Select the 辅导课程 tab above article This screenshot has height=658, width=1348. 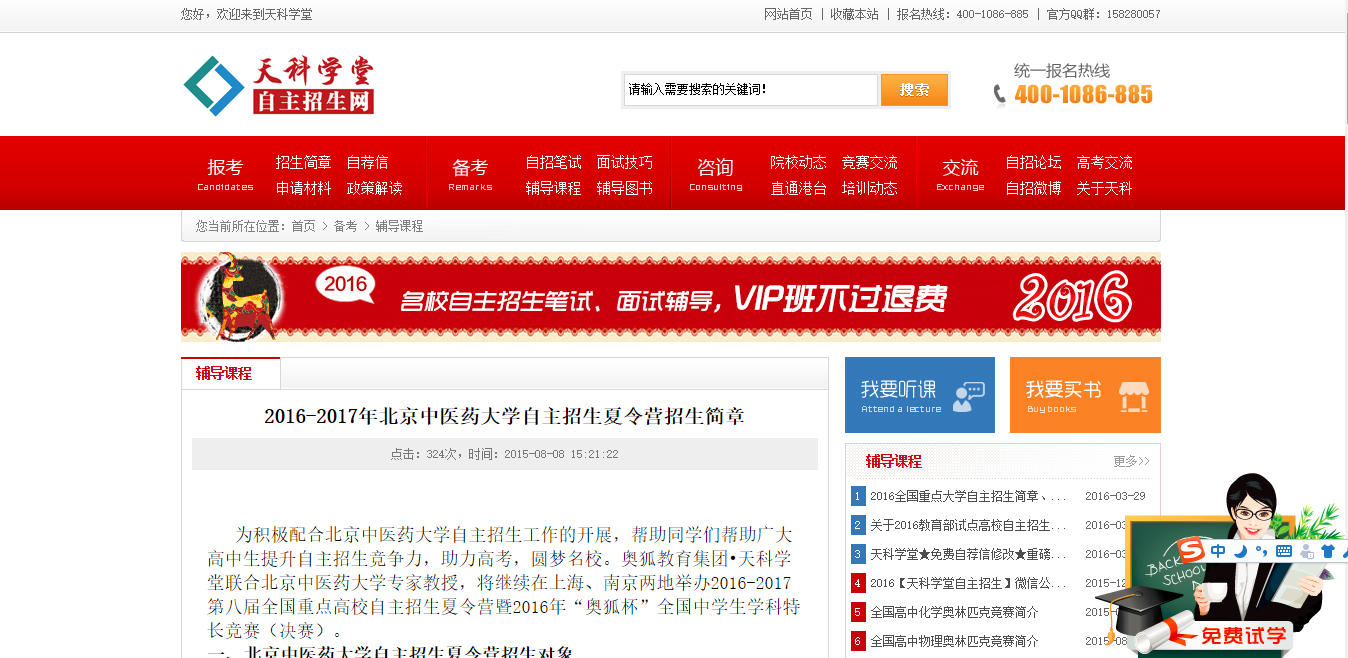[224, 373]
